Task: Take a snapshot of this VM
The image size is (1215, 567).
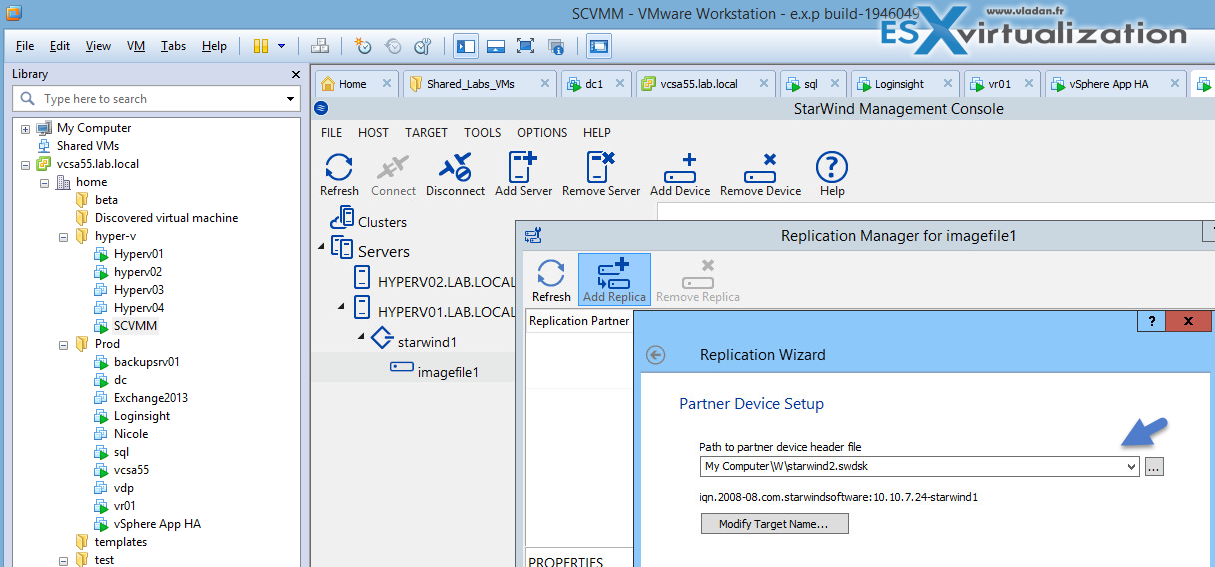Action: point(363,46)
